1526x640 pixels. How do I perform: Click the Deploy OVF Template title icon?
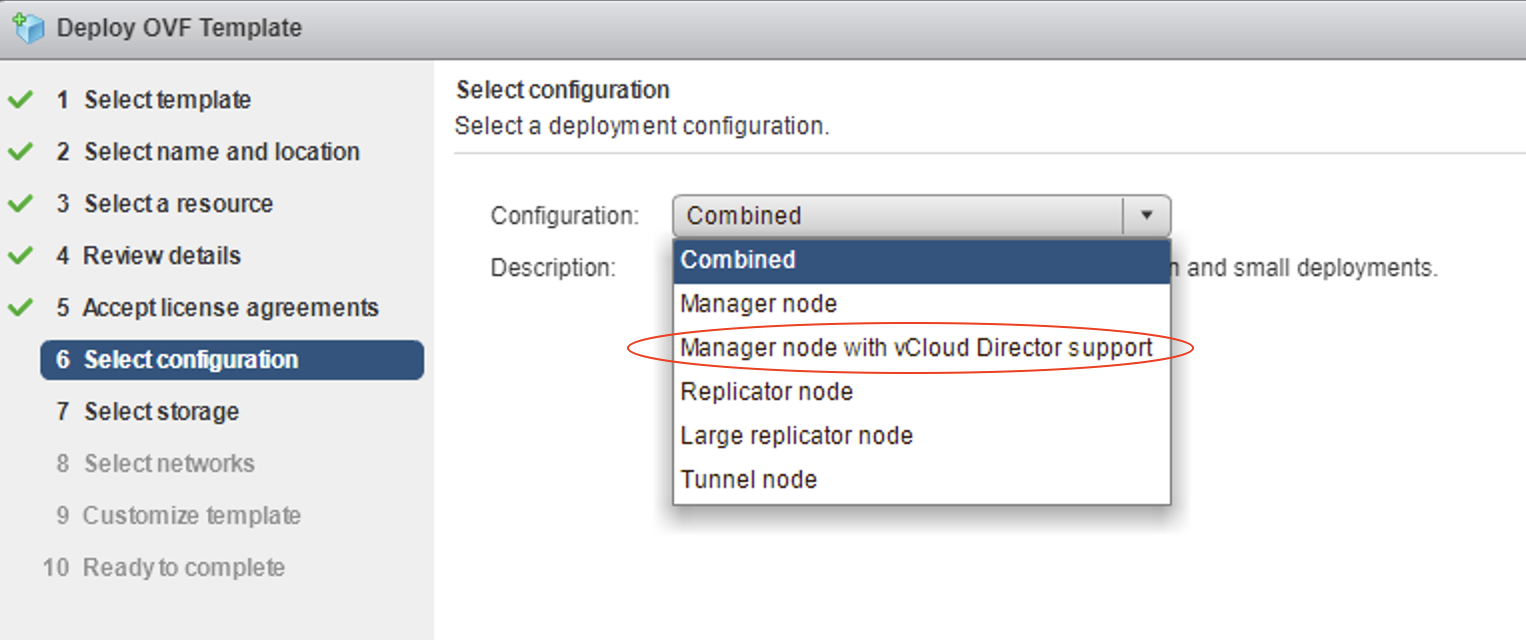tap(28, 28)
